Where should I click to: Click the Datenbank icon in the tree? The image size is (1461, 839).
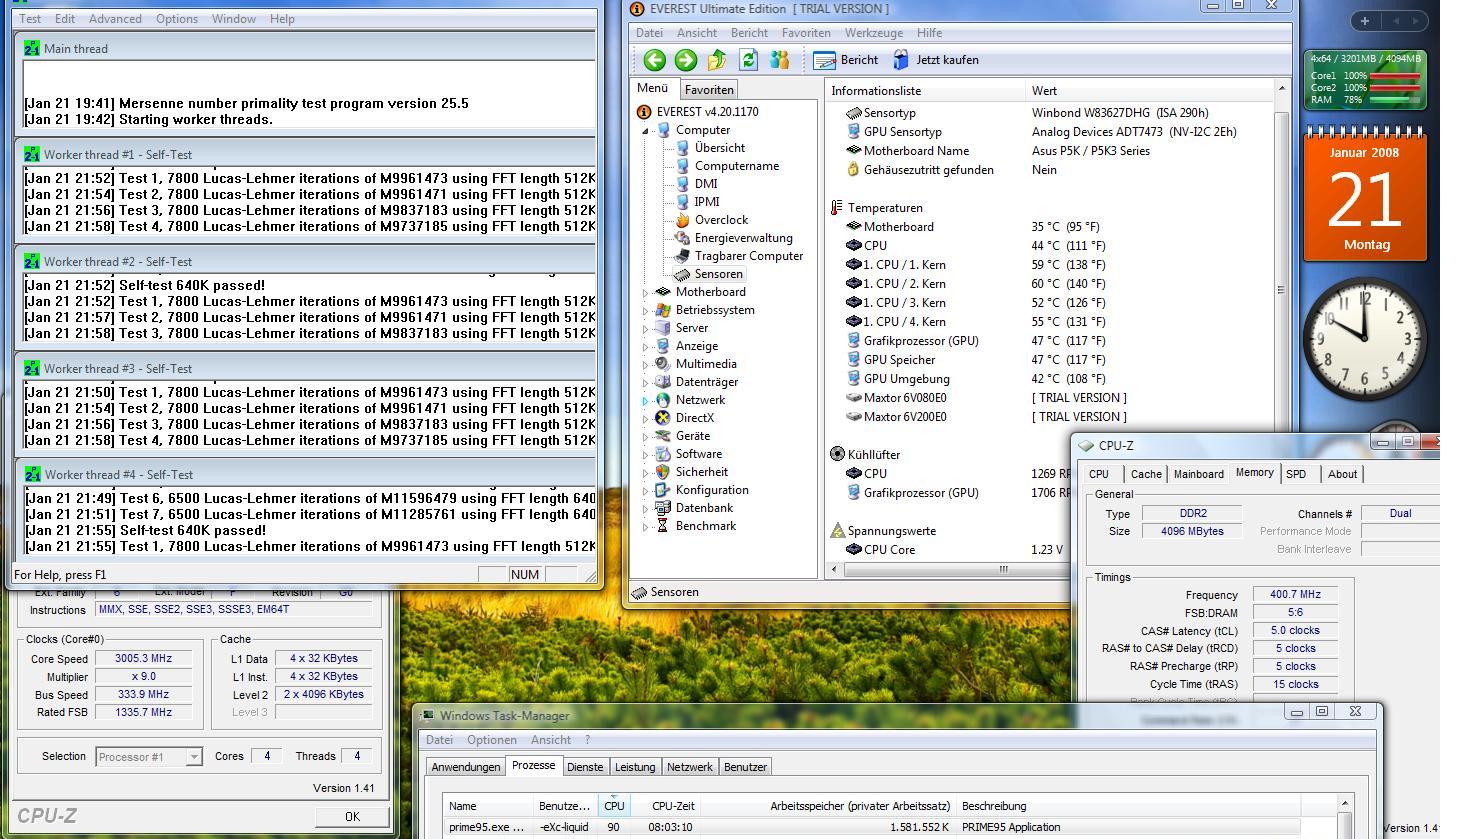tap(662, 508)
